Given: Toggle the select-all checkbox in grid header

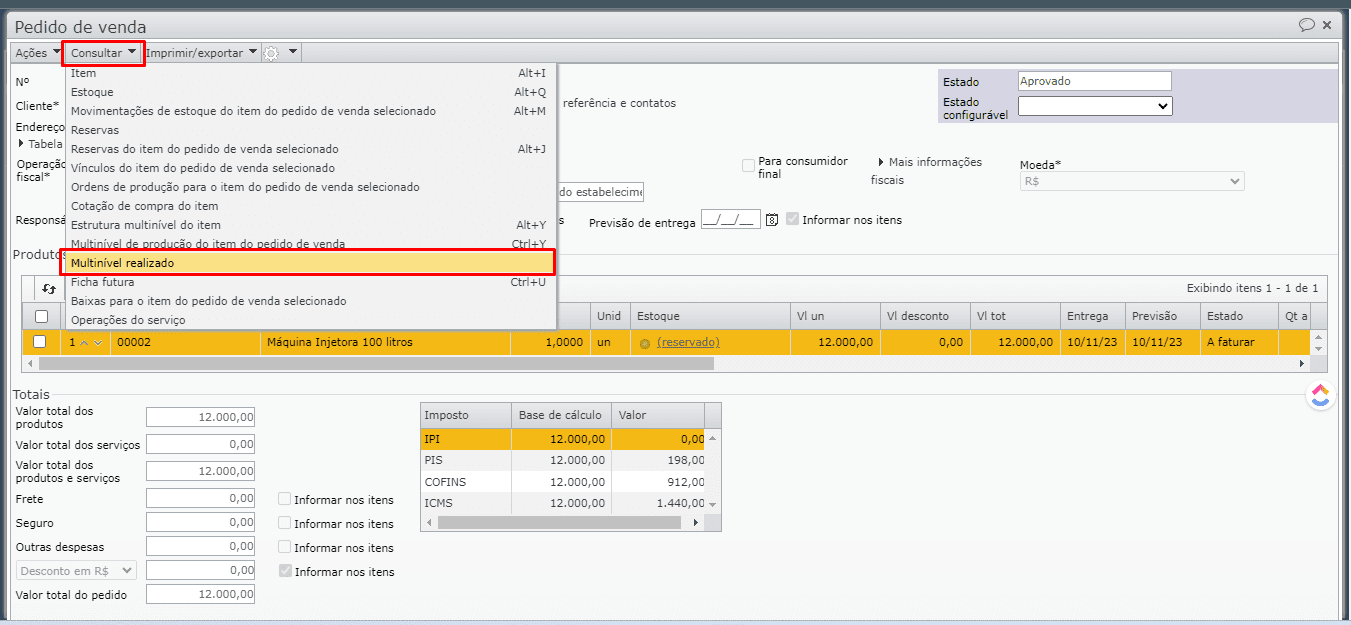Looking at the screenshot, I should 41,316.
